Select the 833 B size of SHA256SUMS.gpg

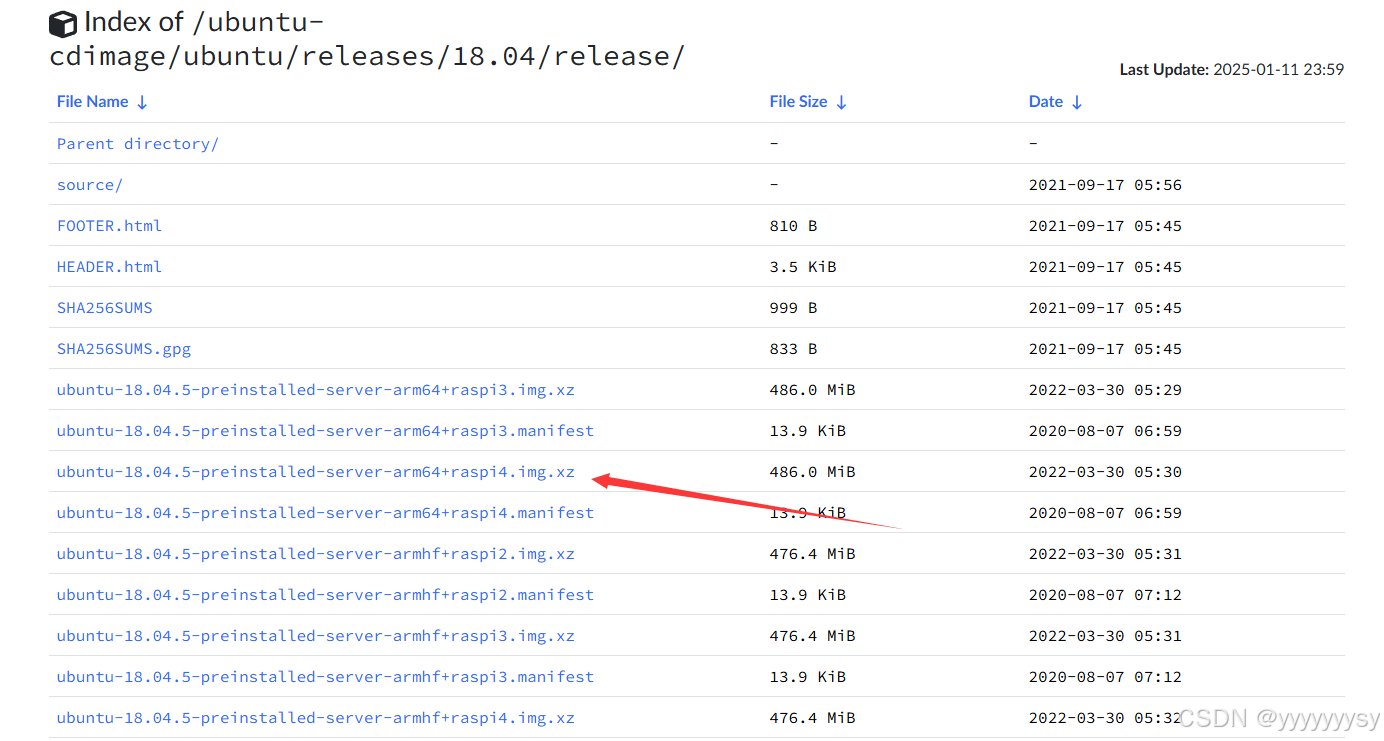(x=793, y=349)
